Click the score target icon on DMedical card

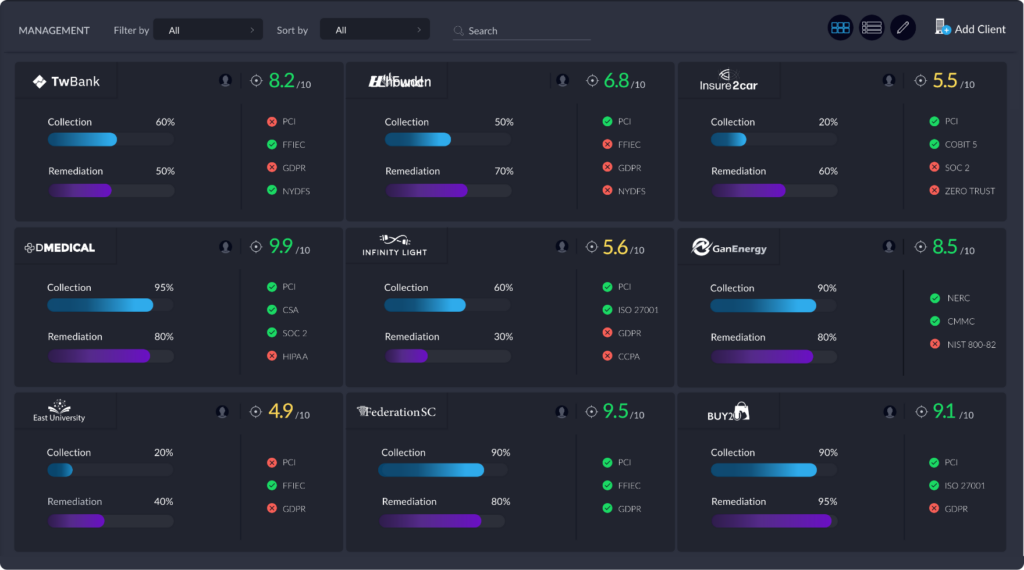pos(256,246)
